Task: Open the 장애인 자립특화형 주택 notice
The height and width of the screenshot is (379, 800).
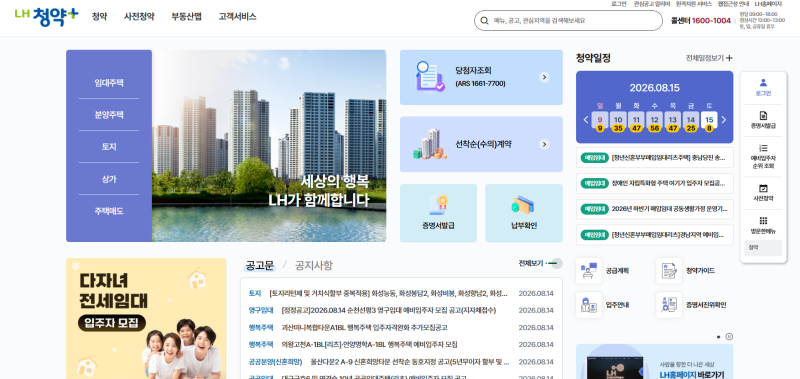Action: [x=655, y=183]
